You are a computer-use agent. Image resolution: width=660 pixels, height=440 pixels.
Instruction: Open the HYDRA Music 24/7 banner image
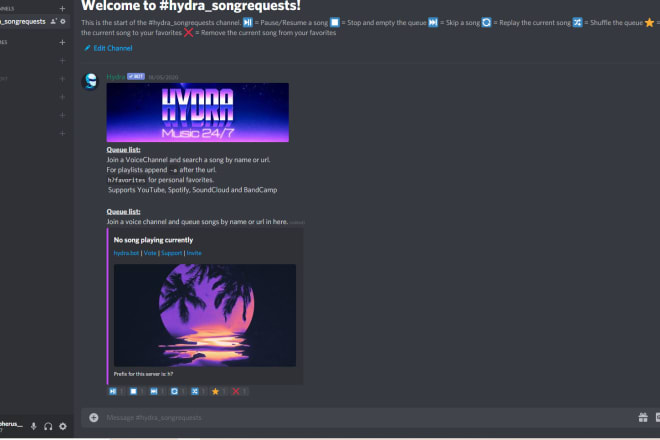pos(198,112)
